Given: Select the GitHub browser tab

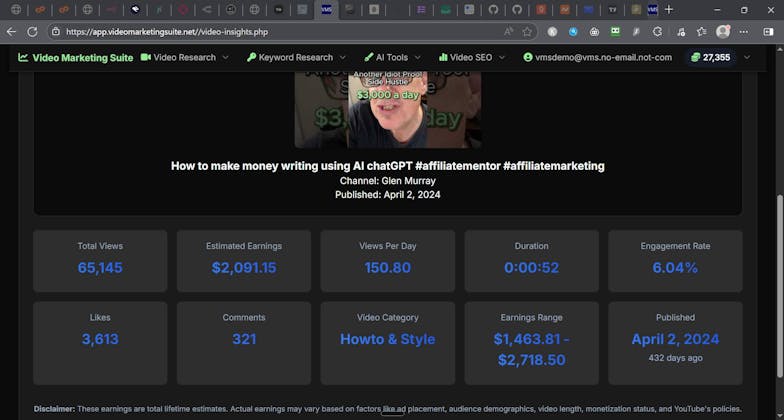Looking at the screenshot, I should [494, 9].
